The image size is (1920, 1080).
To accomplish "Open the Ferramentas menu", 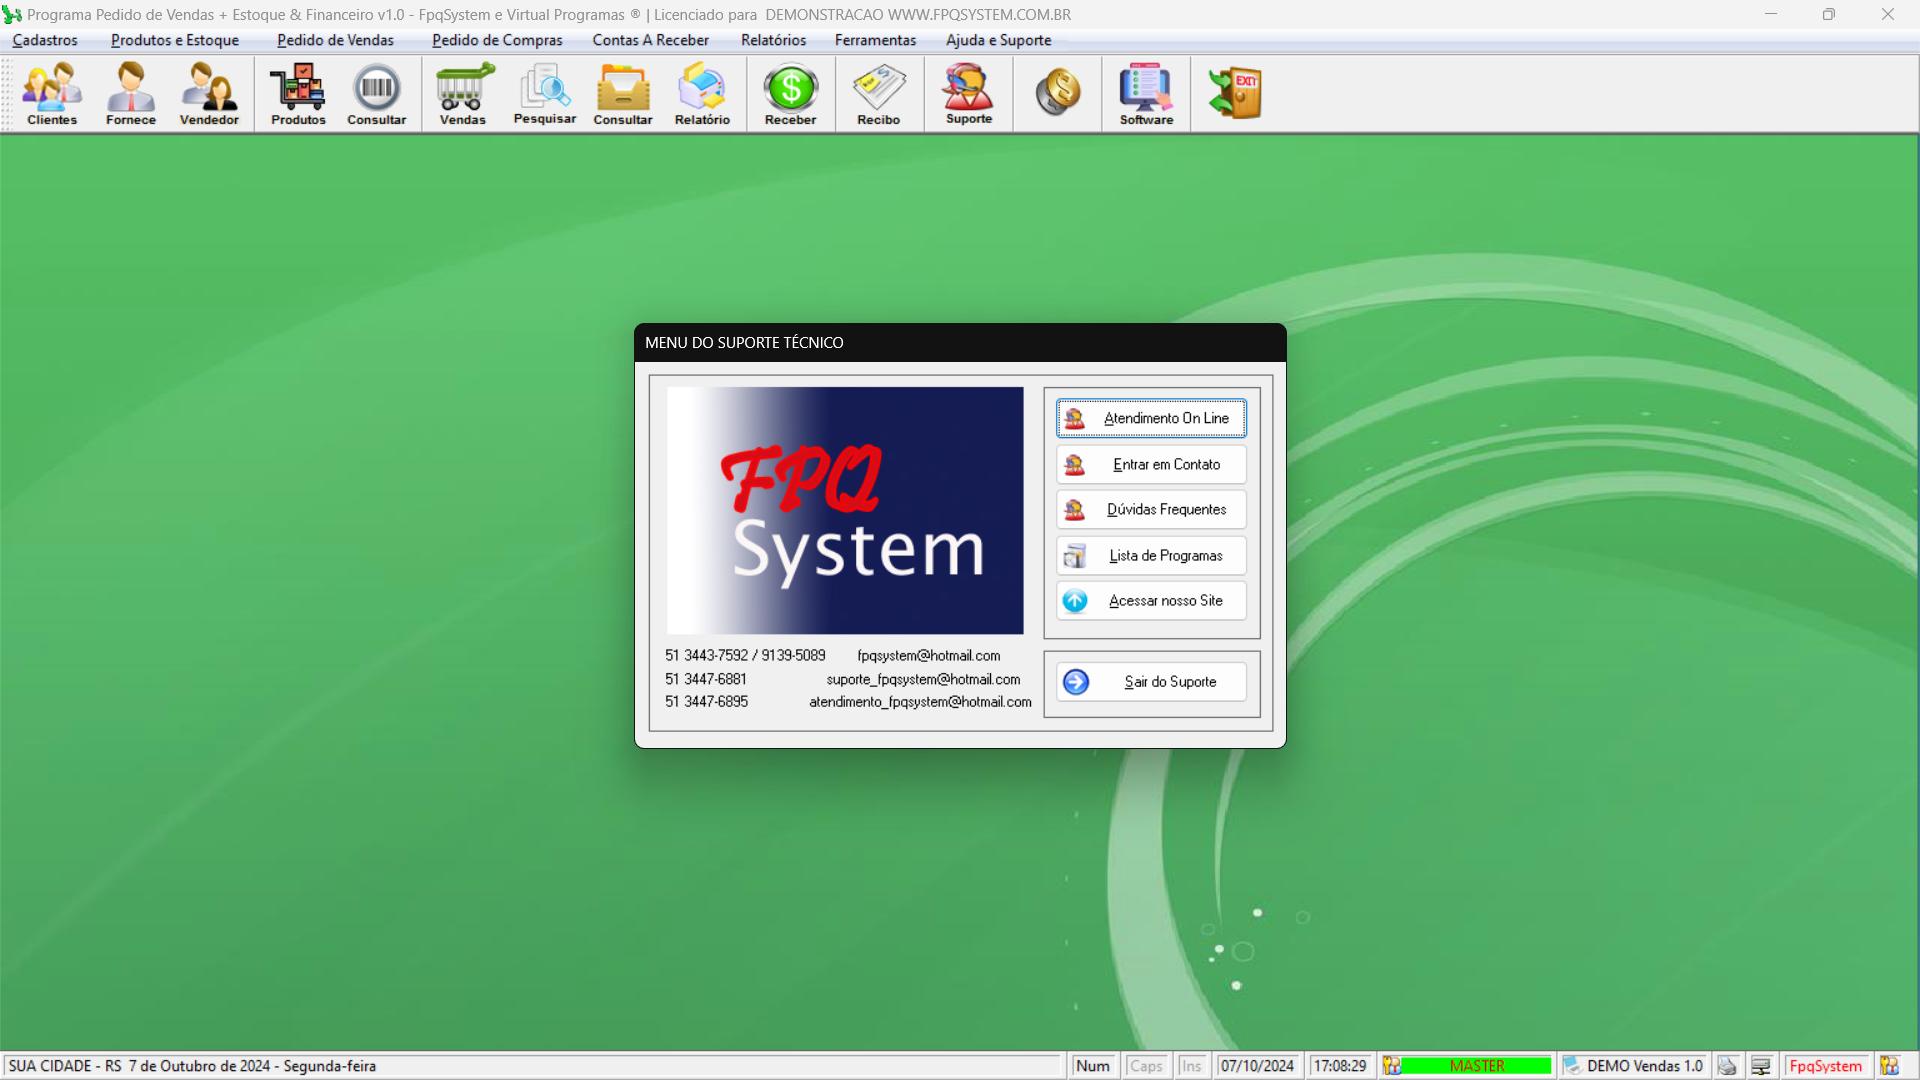I will pyautogui.click(x=875, y=40).
